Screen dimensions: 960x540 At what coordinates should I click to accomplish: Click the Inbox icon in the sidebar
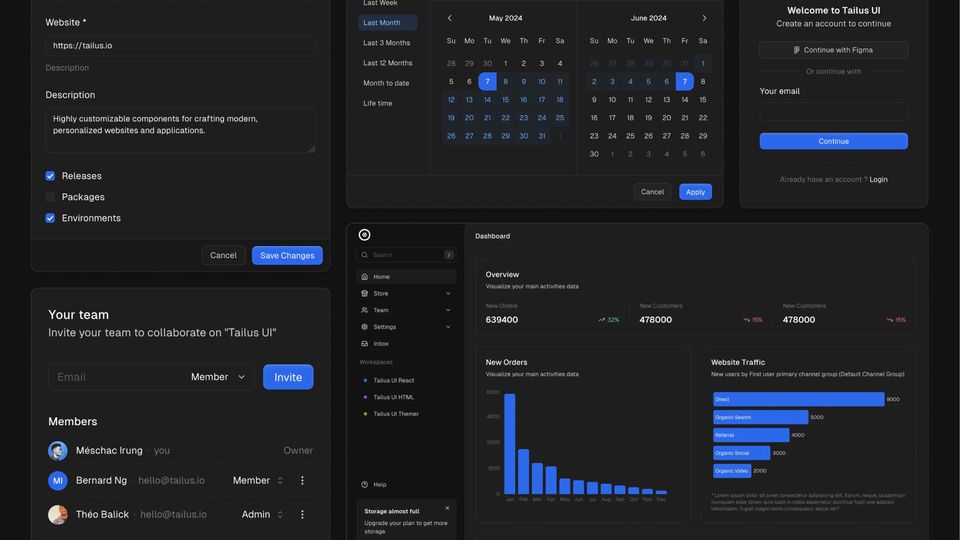coord(364,343)
